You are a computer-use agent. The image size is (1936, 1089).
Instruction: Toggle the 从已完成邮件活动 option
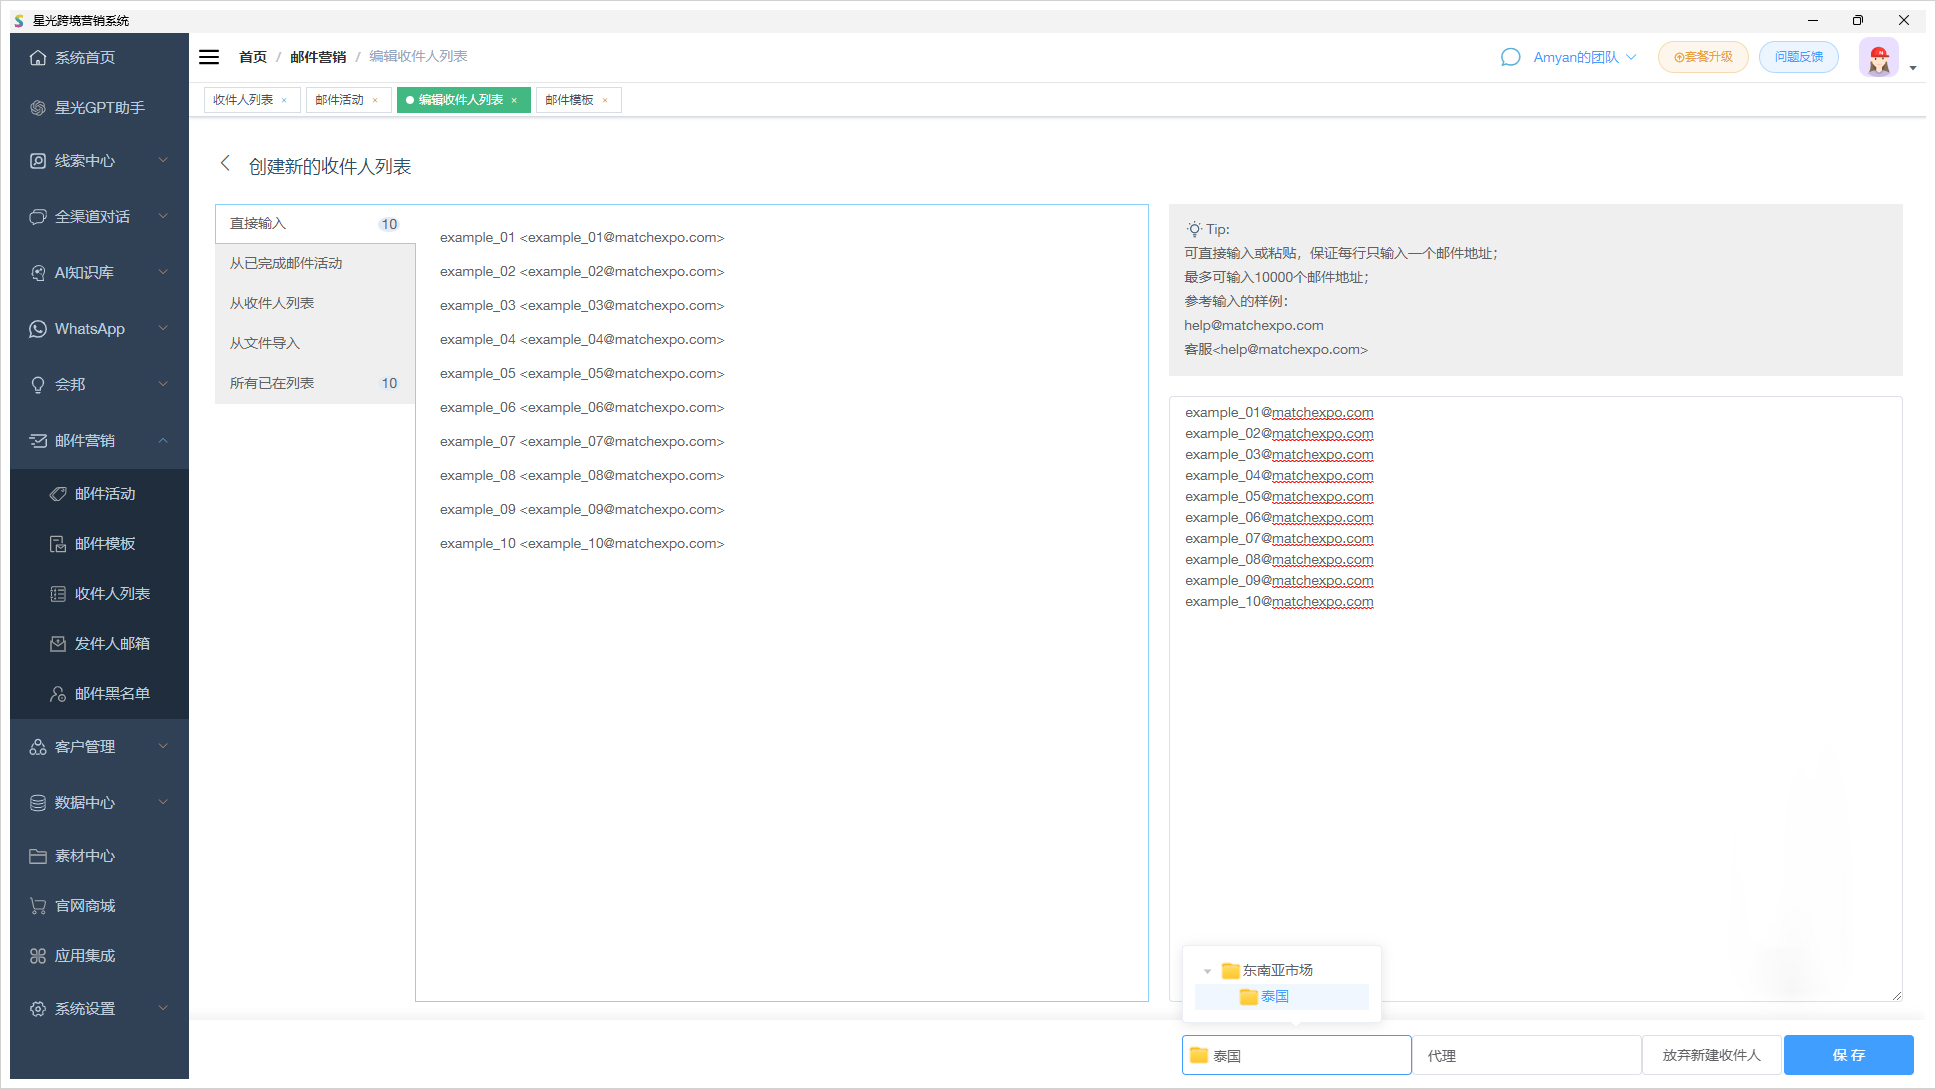click(315, 263)
